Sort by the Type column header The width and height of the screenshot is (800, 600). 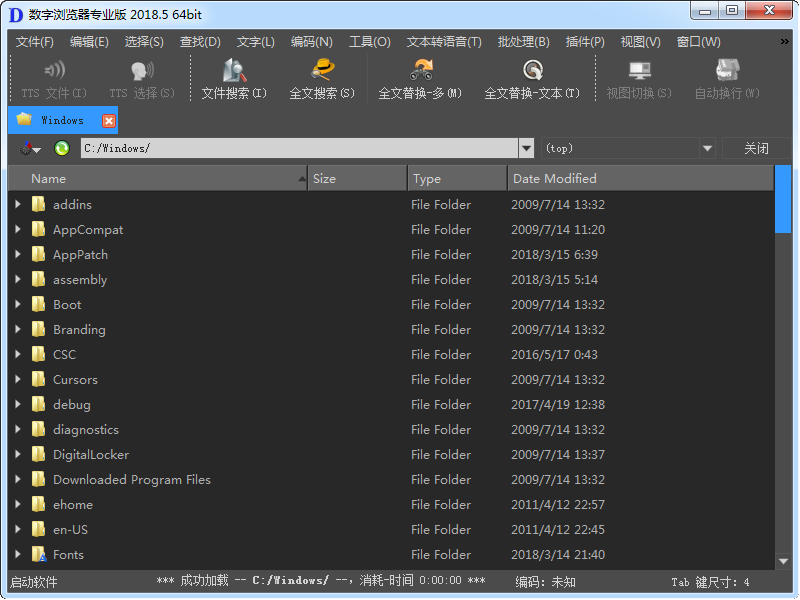458,179
